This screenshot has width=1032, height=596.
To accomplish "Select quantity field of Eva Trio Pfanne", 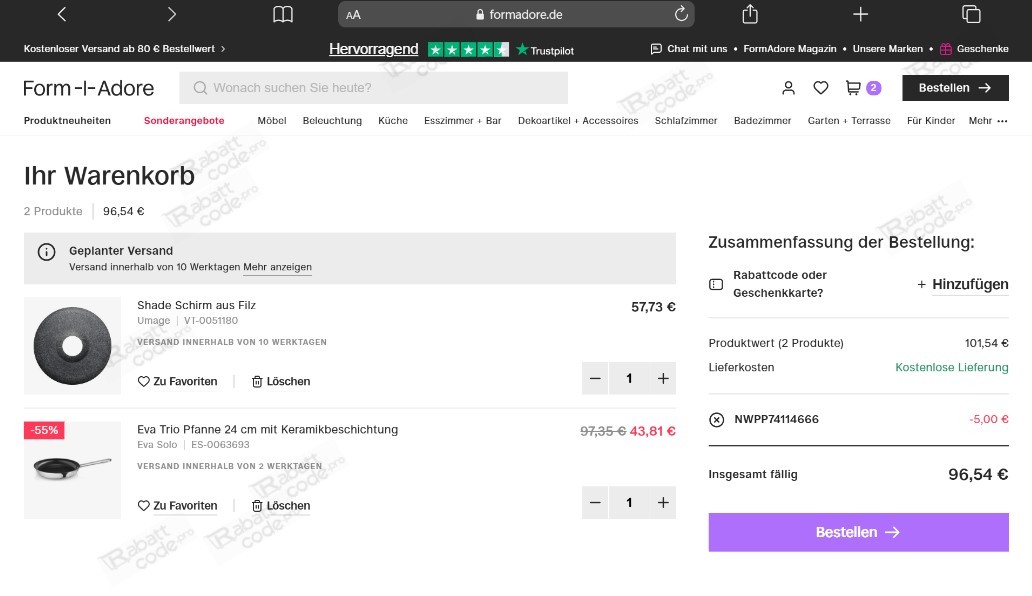I will [x=629, y=503].
